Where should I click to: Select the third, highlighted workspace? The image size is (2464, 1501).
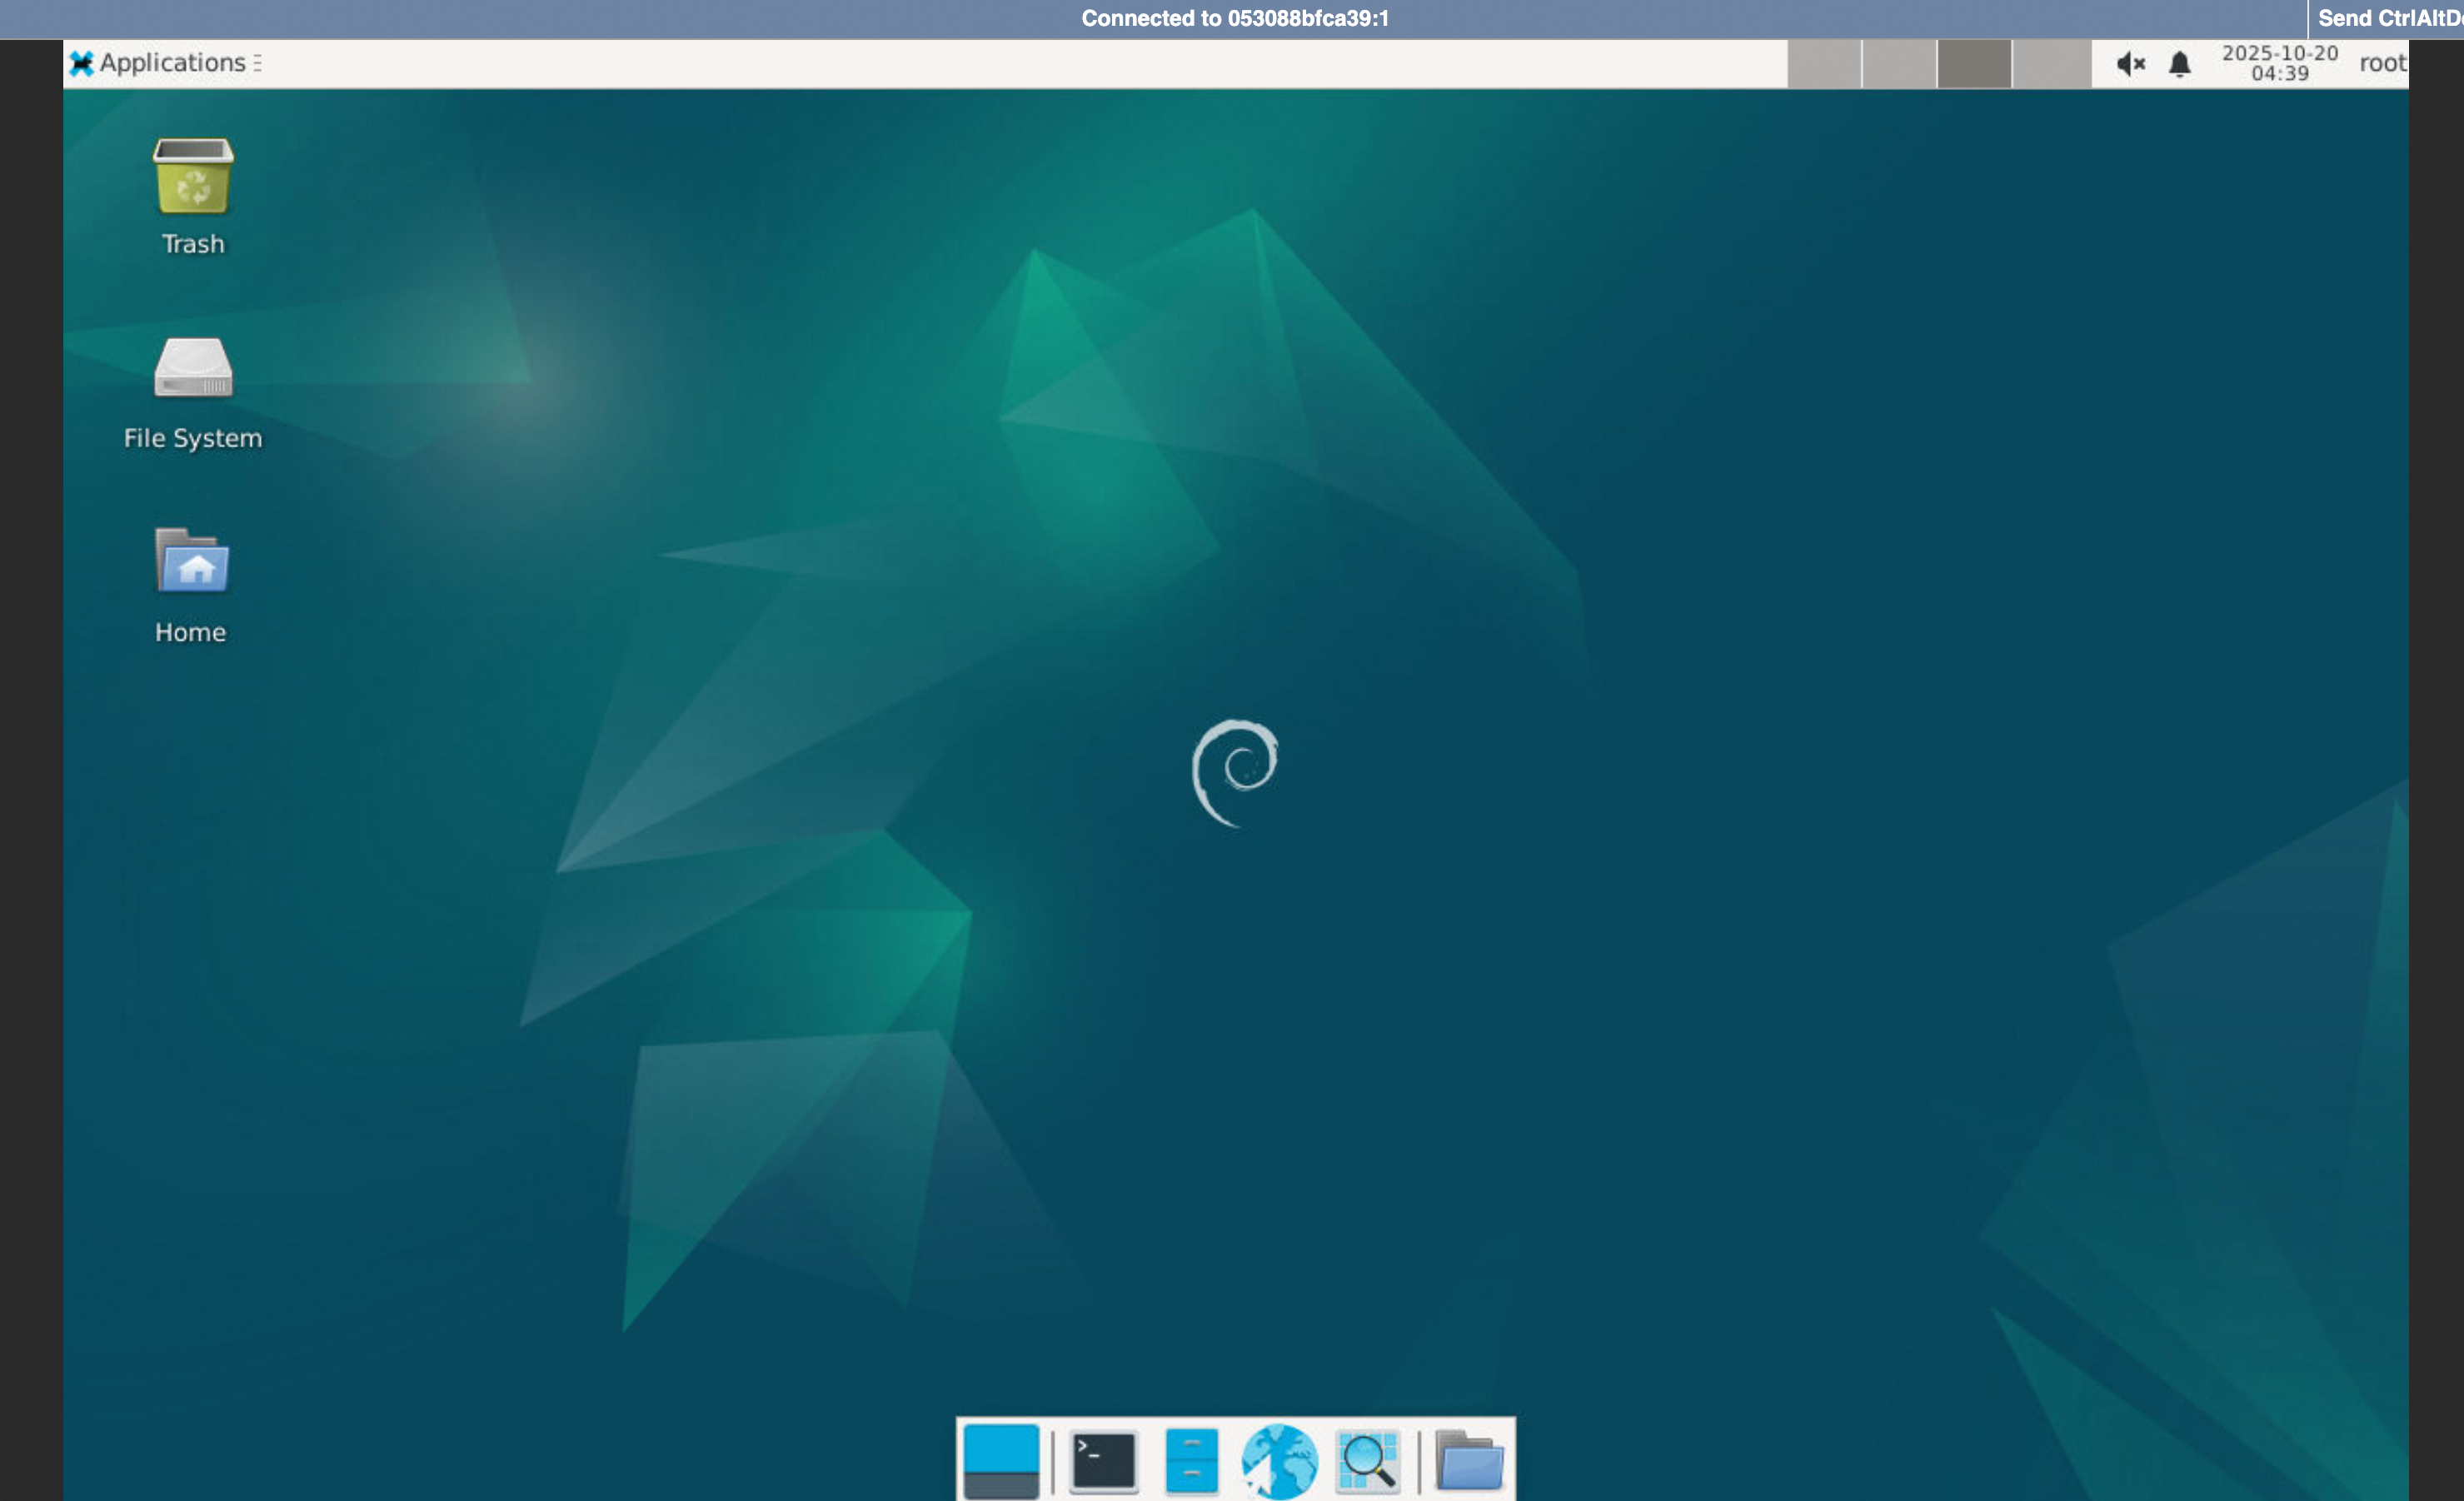click(1974, 64)
